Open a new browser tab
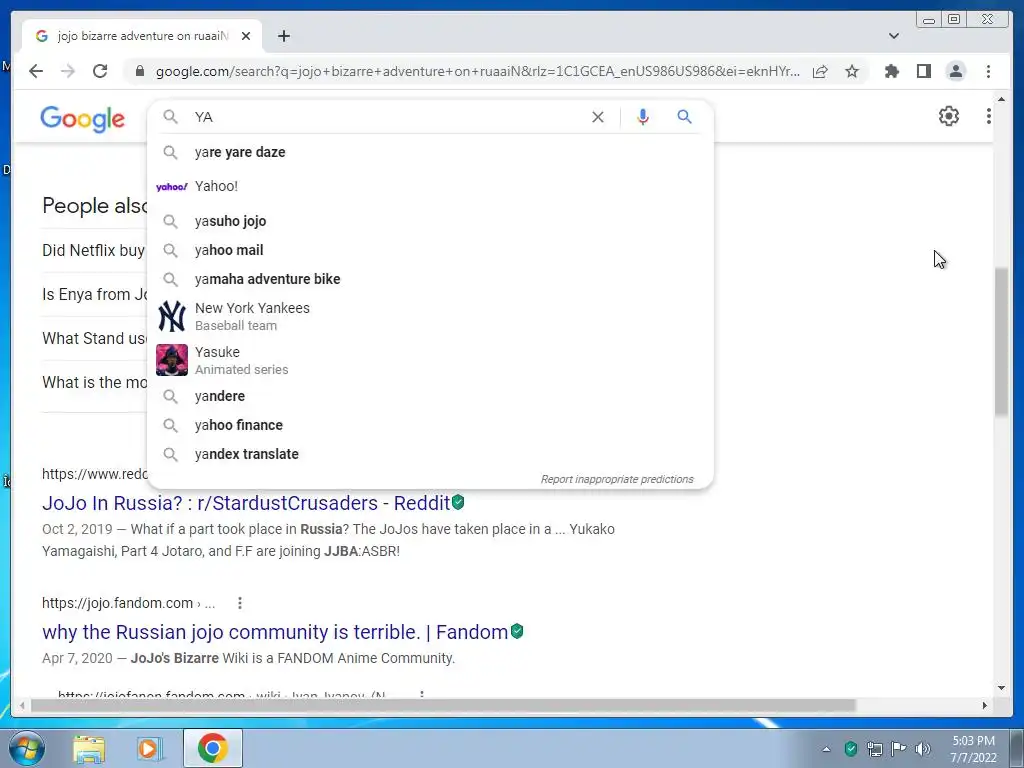 283,36
